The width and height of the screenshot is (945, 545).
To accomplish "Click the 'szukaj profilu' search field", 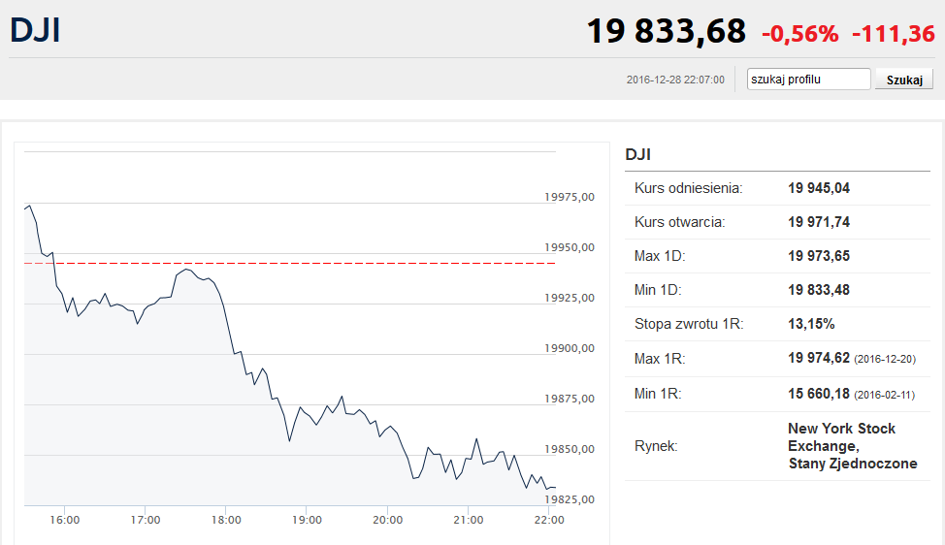I will 808,79.
